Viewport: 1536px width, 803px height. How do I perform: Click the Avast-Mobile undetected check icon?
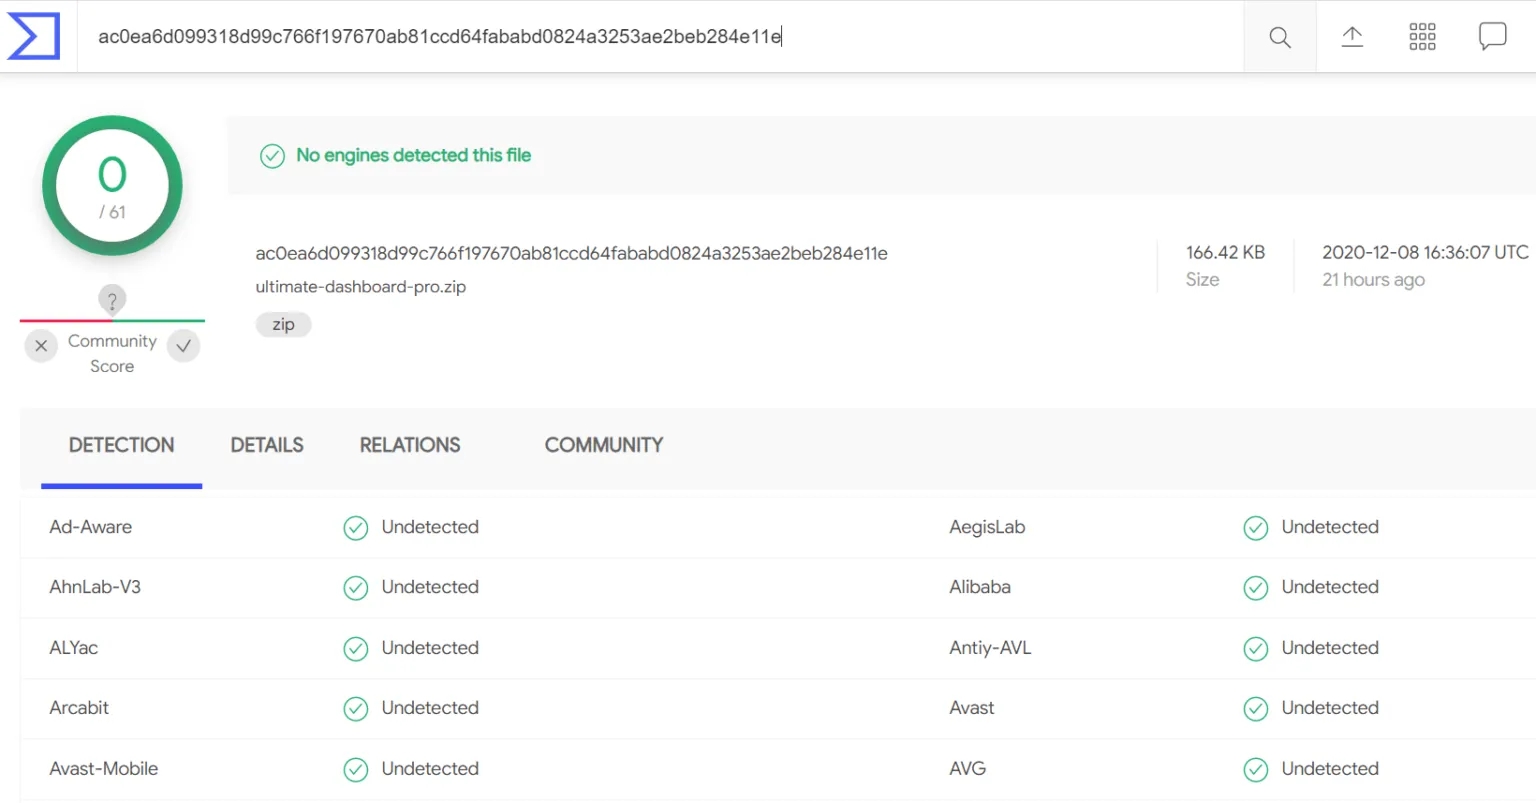coord(356,769)
